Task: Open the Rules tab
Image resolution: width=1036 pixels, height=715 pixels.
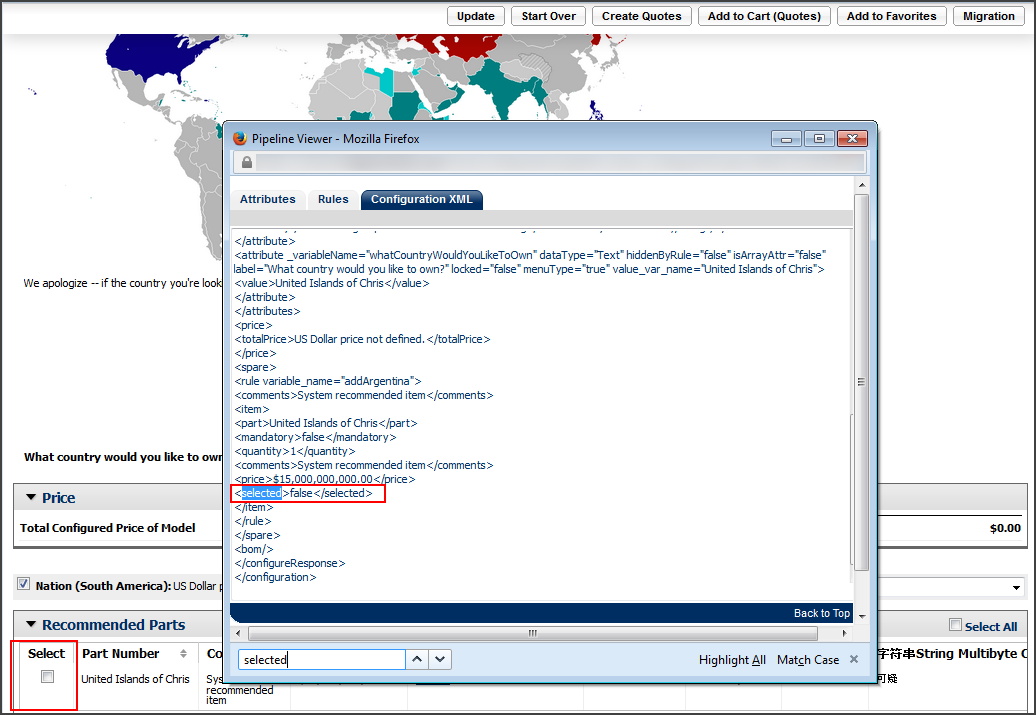Action: pyautogui.click(x=332, y=199)
